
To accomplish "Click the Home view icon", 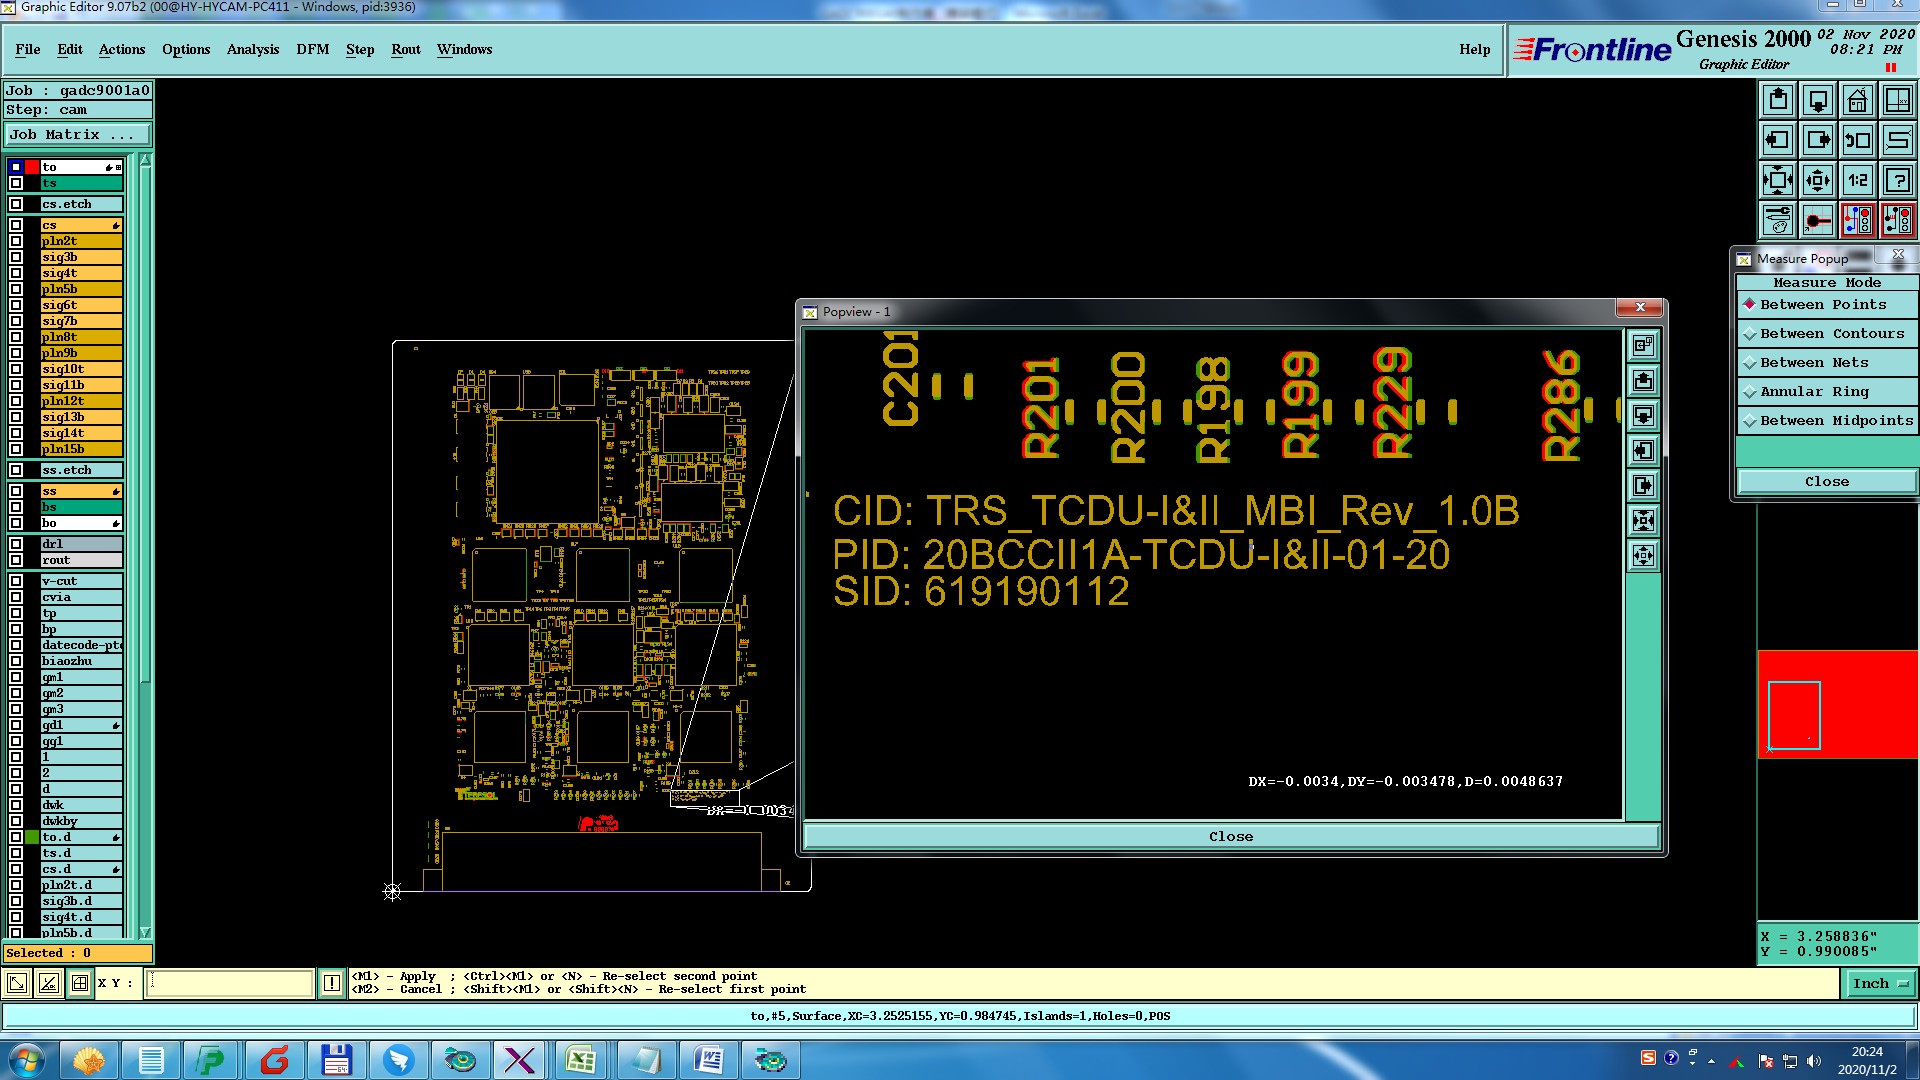I will (x=1857, y=100).
